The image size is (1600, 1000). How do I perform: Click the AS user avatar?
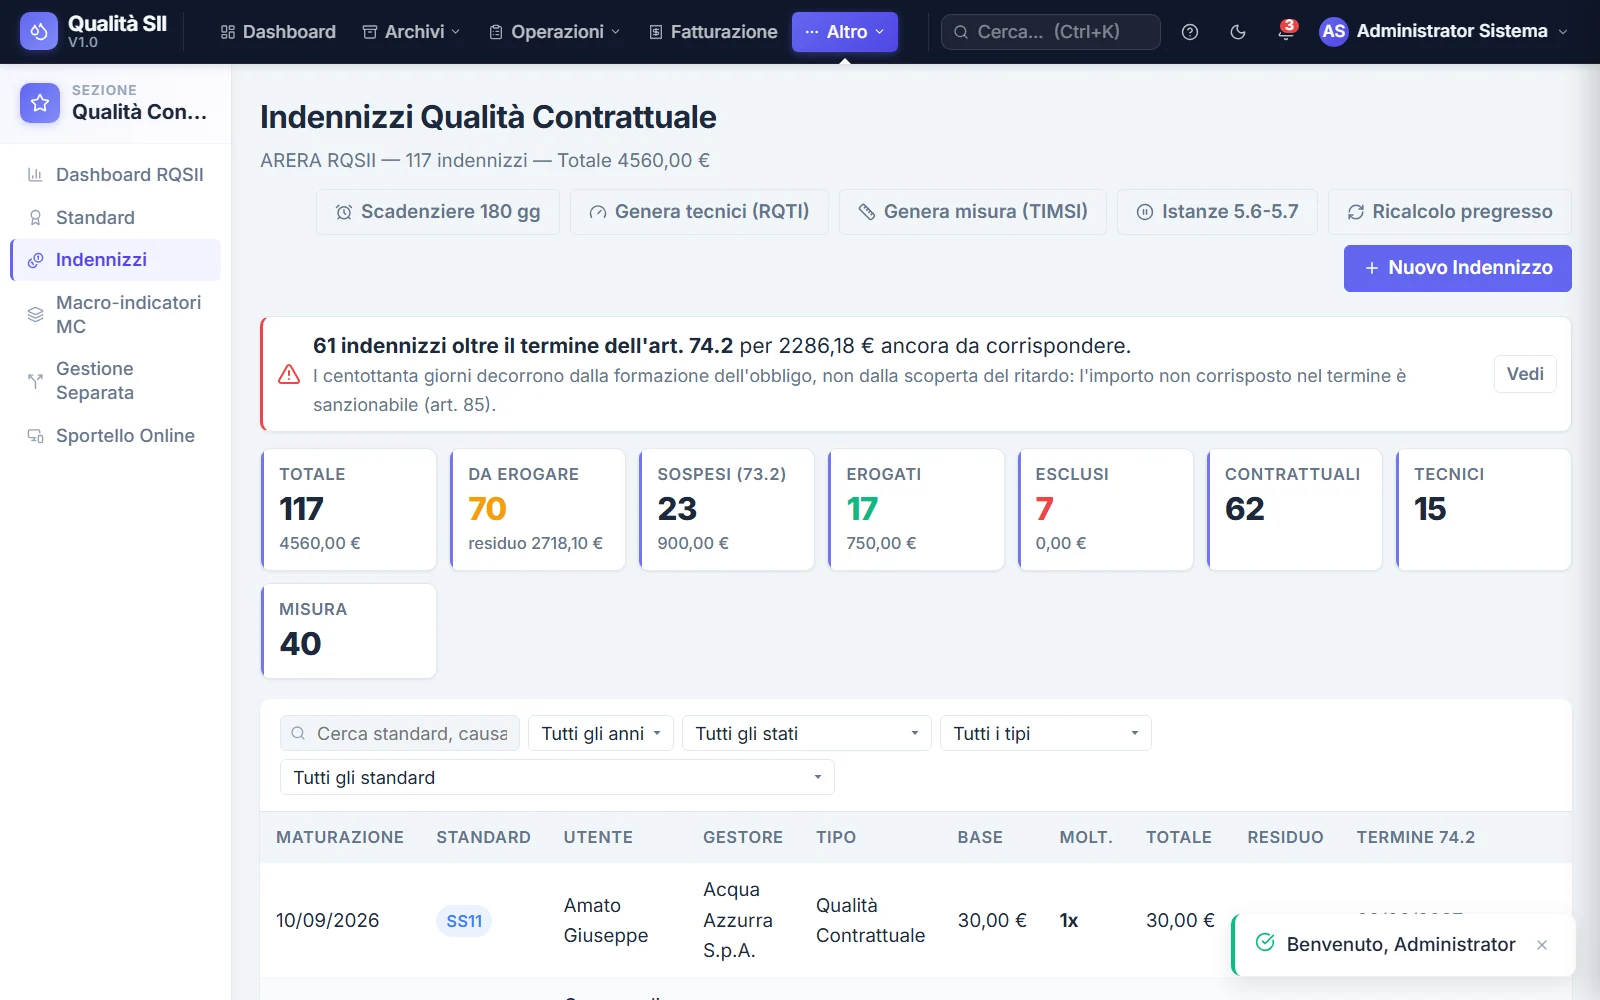[x=1333, y=31]
